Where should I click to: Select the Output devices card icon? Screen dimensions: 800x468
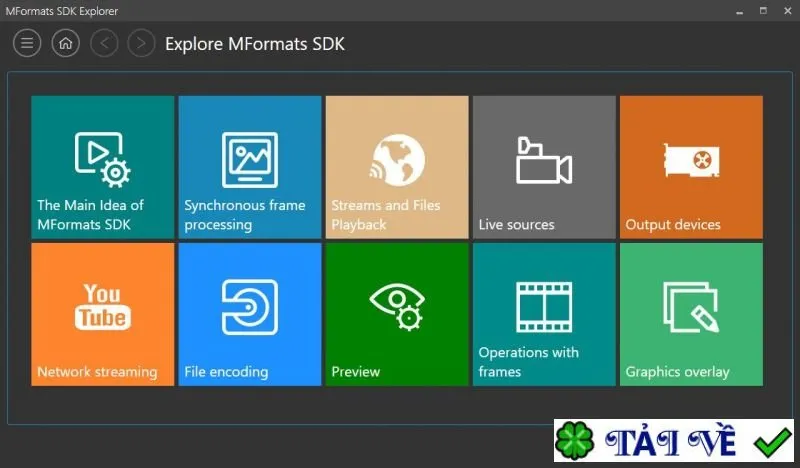pyautogui.click(x=691, y=160)
